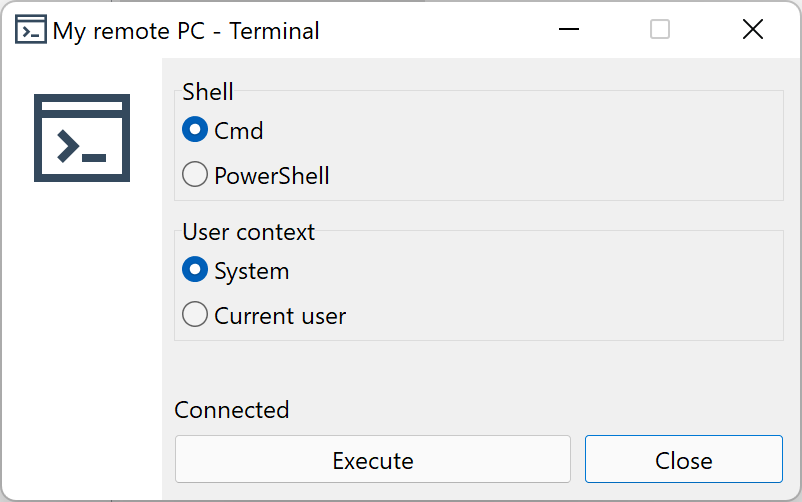Screen dimensions: 802x502
Task: Select the Cmd shell radio button
Action: [x=194, y=130]
